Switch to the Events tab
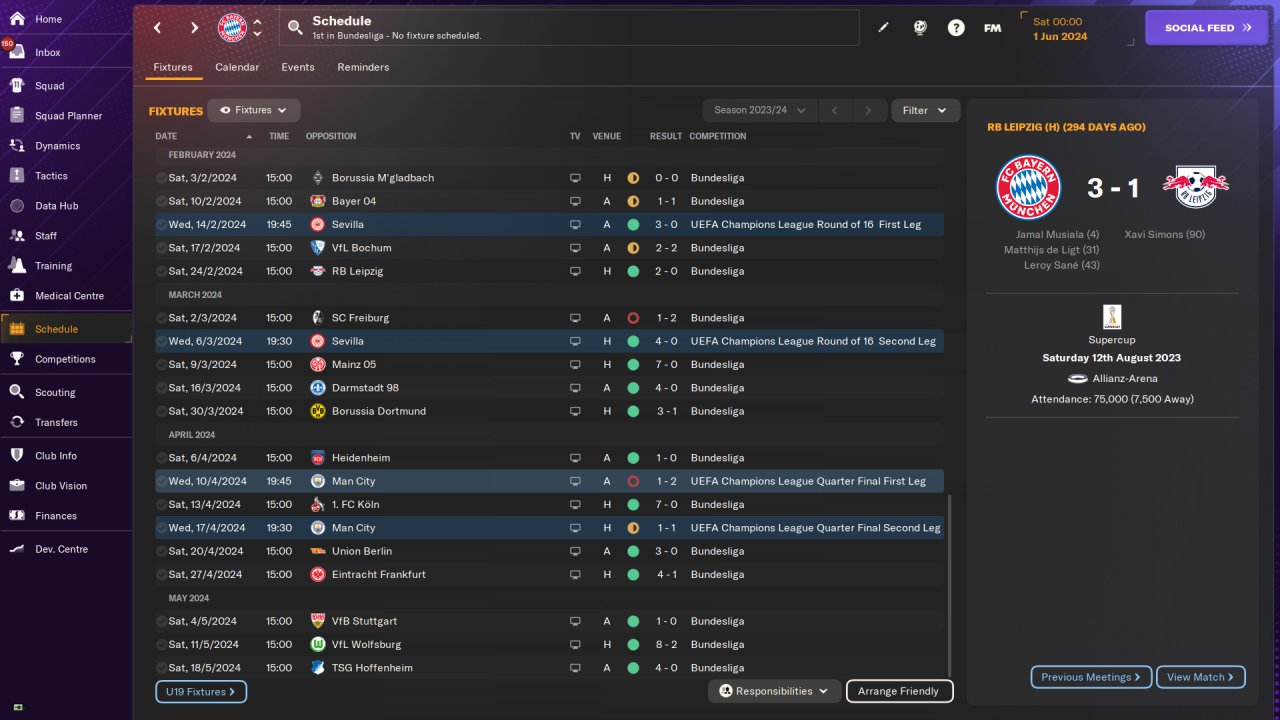Image resolution: width=1280 pixels, height=720 pixels. click(x=298, y=67)
